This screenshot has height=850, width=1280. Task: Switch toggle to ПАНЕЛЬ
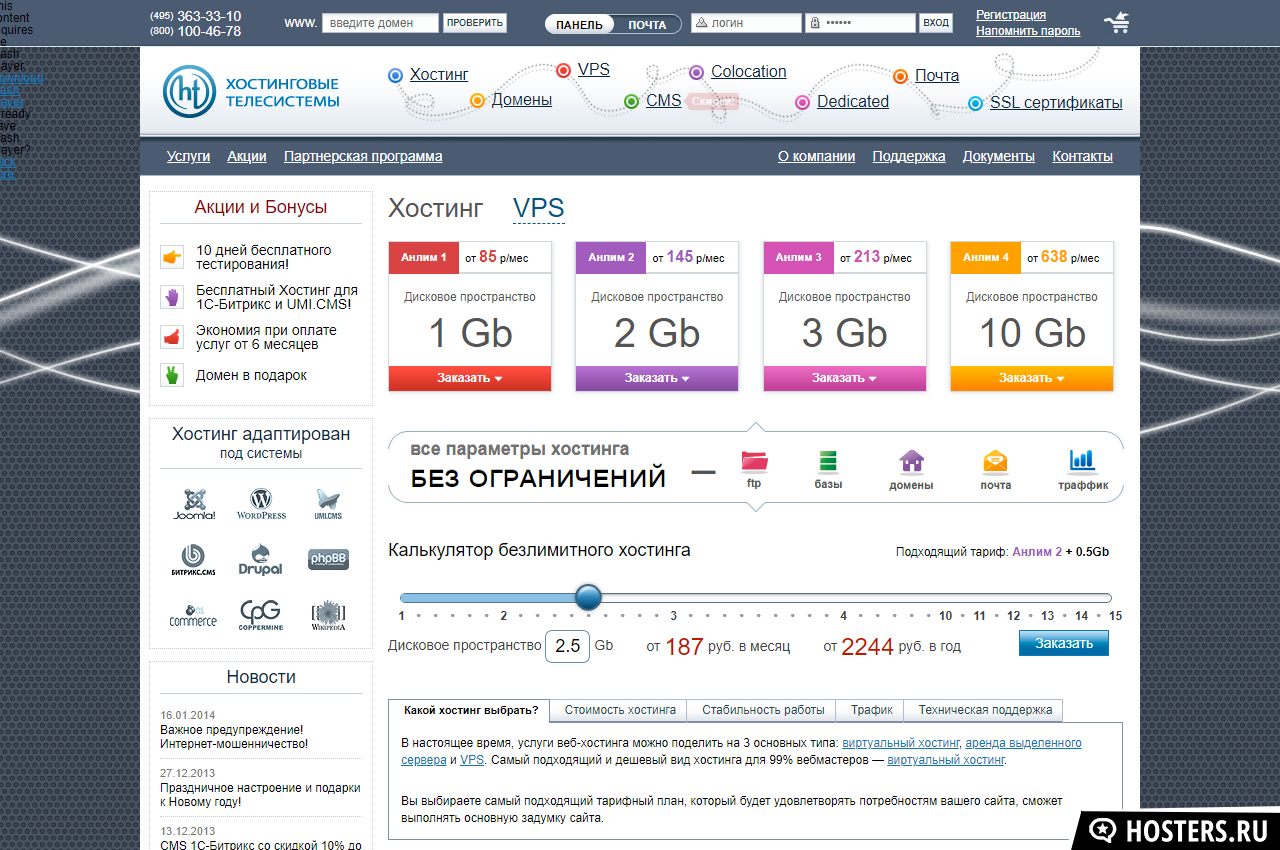click(x=579, y=25)
